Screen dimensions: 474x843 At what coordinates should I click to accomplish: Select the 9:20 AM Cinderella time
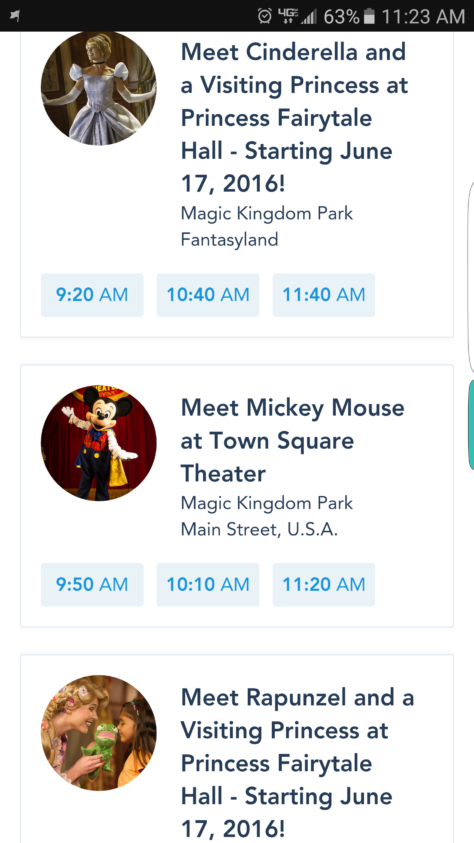[92, 295]
